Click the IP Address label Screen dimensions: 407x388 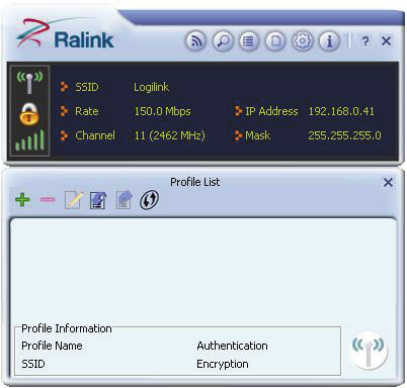coord(272,111)
